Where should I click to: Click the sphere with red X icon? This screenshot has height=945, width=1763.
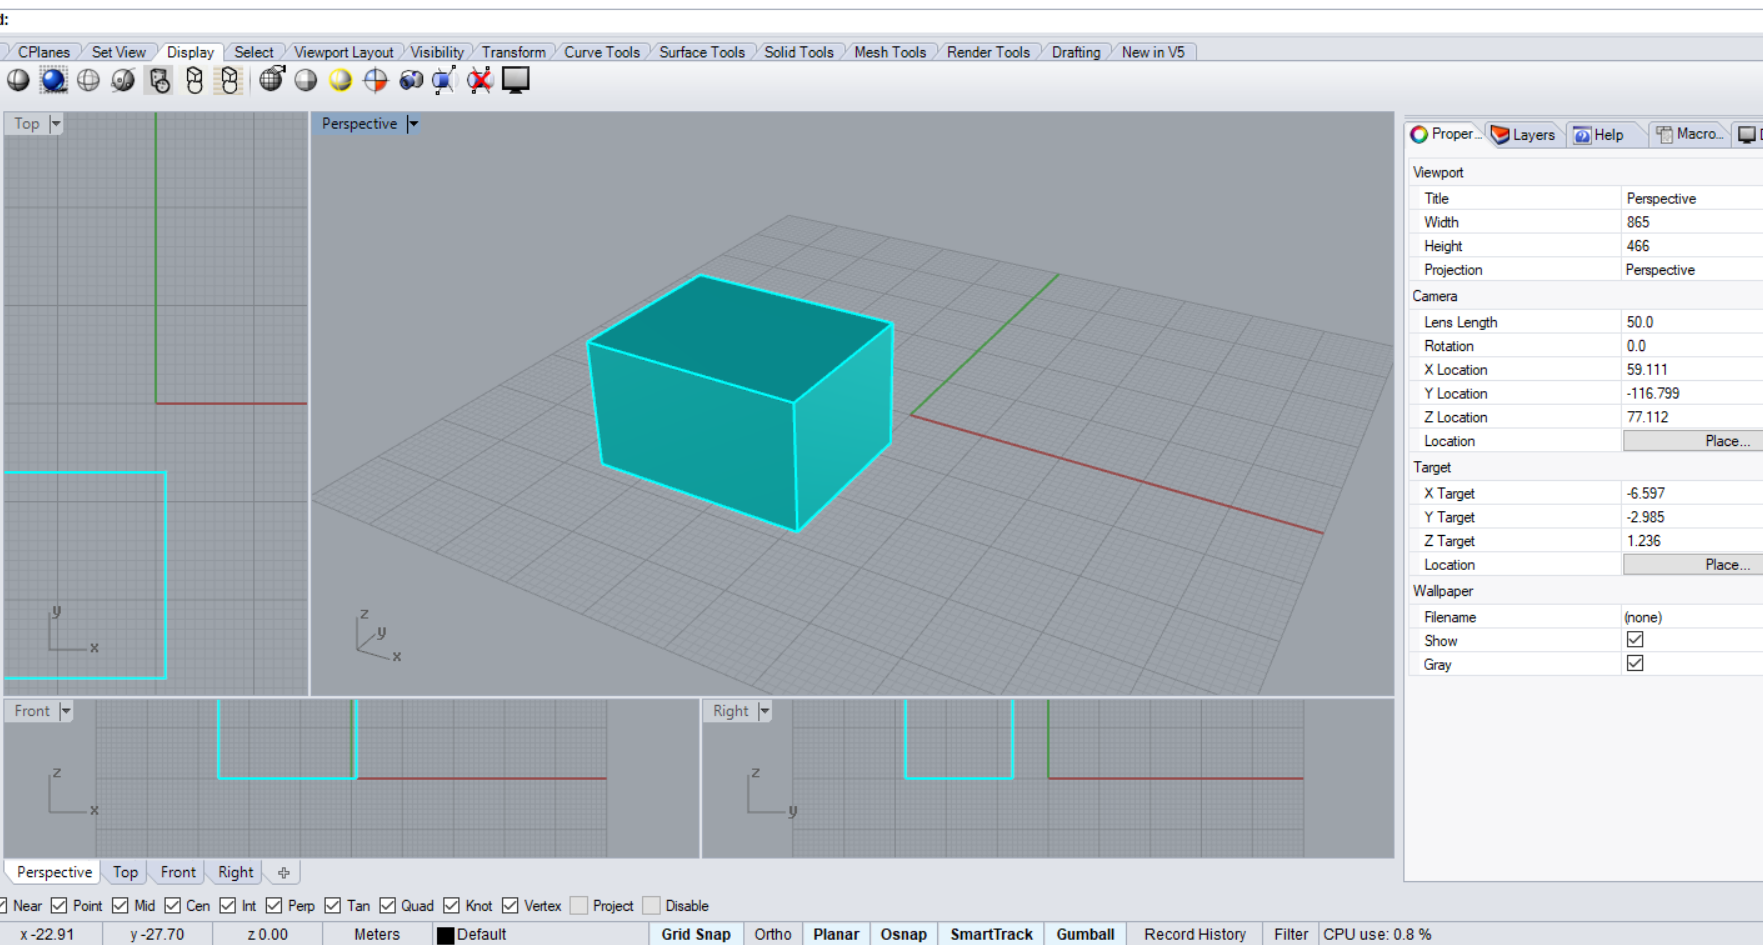point(480,80)
